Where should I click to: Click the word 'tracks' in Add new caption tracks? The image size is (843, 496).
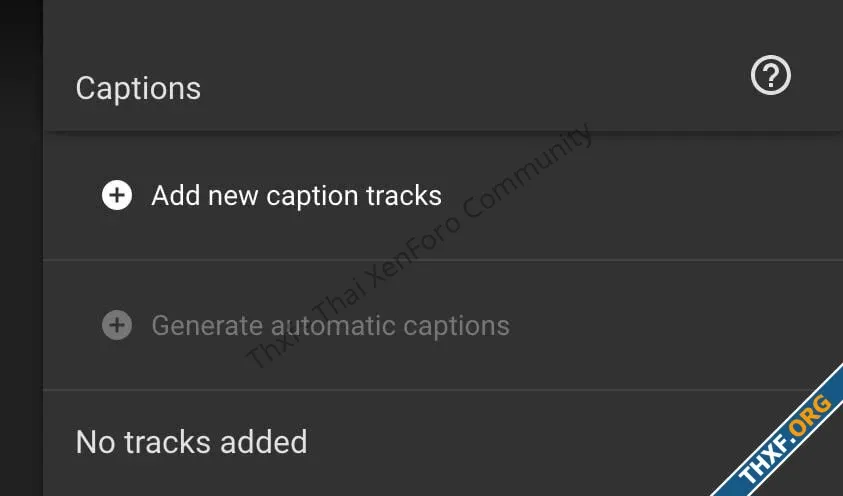[x=403, y=196]
